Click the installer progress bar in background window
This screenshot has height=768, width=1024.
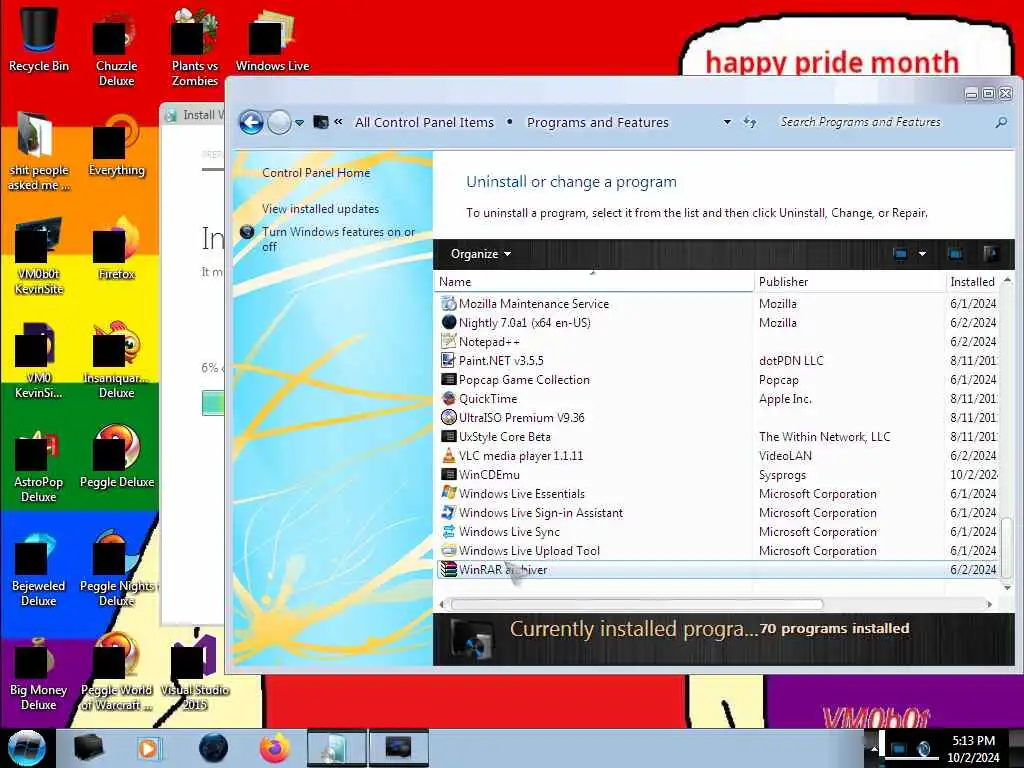pos(213,403)
